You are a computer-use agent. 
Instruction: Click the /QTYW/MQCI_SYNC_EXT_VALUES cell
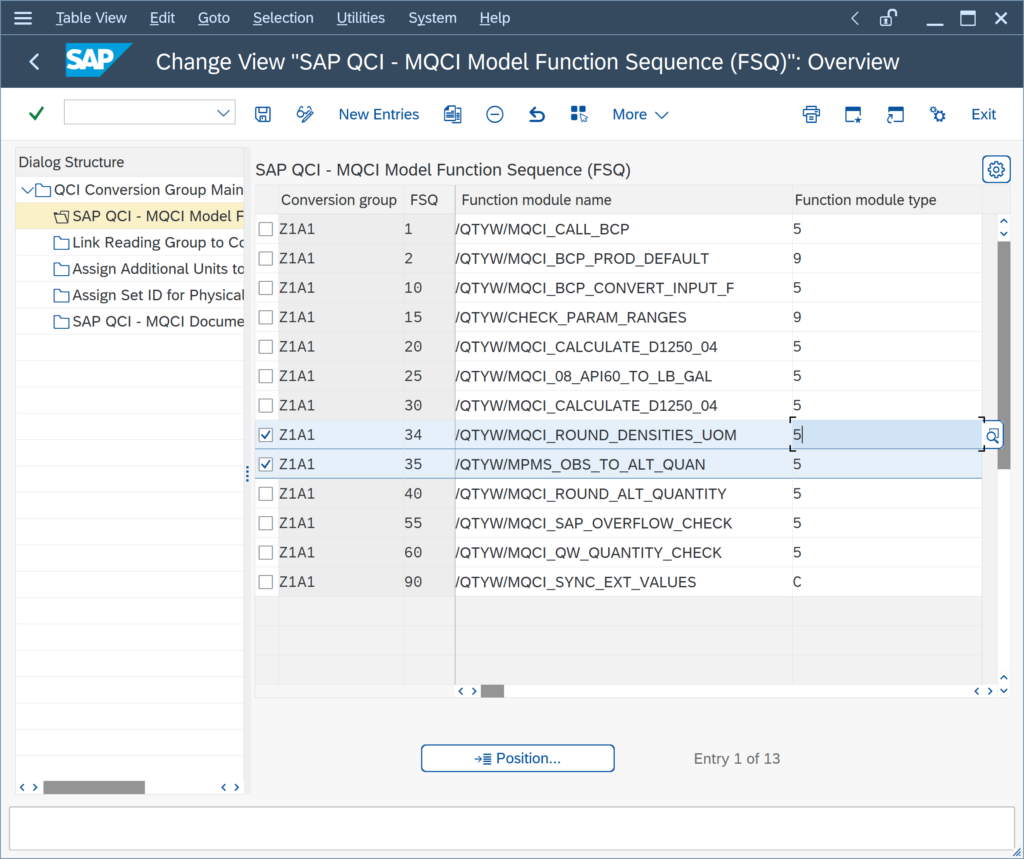coord(624,582)
